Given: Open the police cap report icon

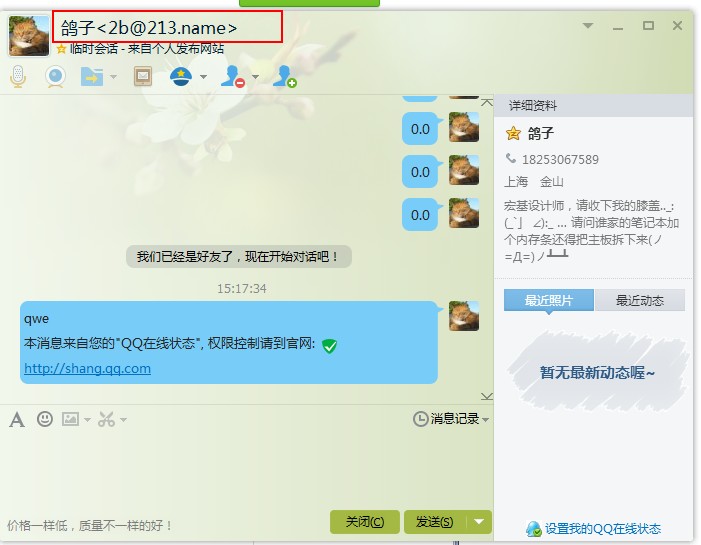Looking at the screenshot, I should 181,76.
